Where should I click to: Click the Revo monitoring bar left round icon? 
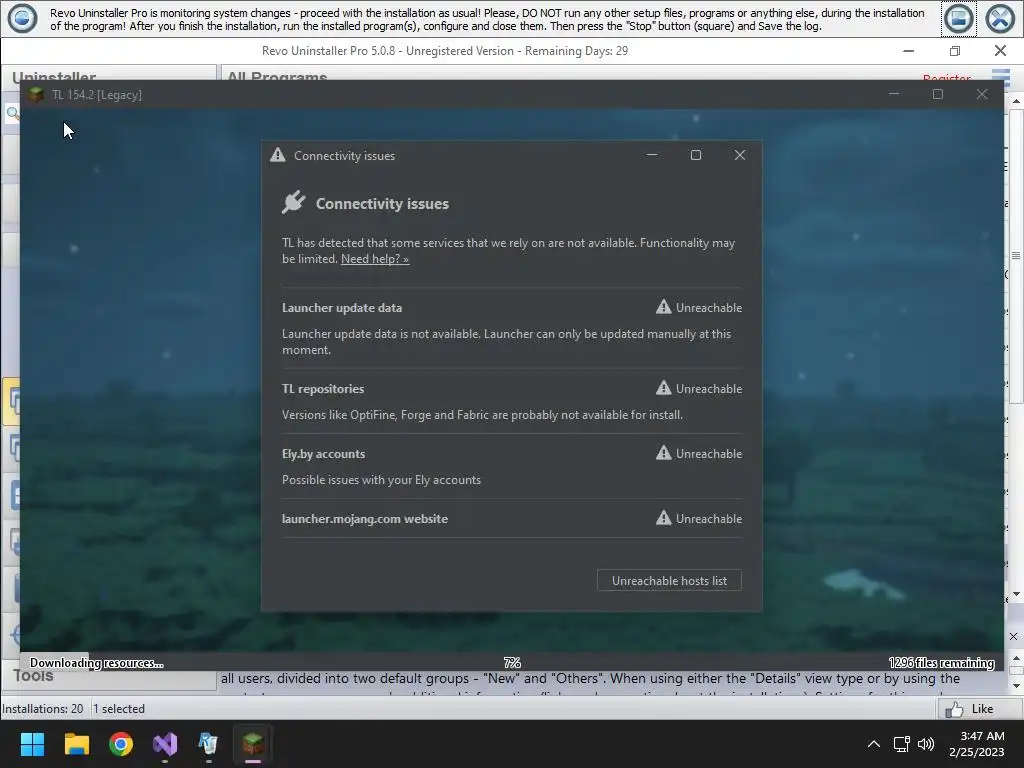click(22, 18)
